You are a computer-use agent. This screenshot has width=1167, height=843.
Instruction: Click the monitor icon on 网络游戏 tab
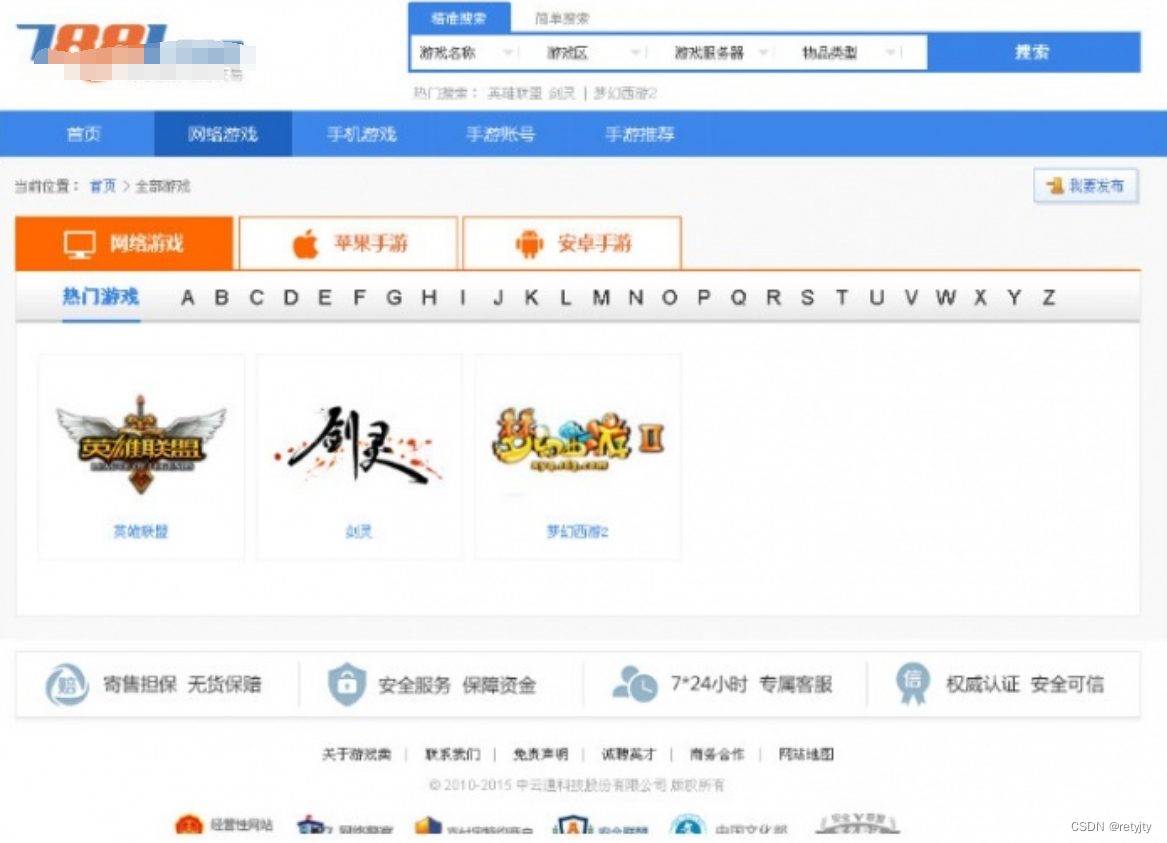[80, 244]
